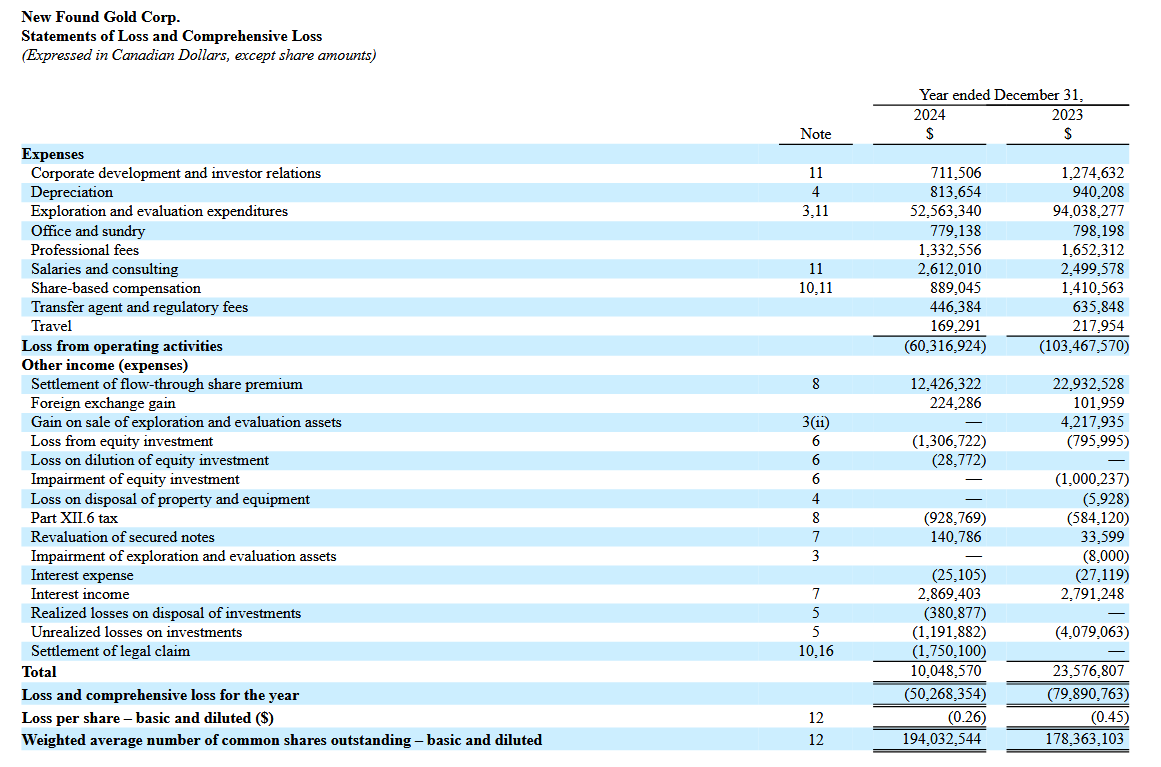Click the 2023 loss from operating activities (103,467,570)
Image resolution: width=1161 pixels, height=767 pixels.
click(x=1083, y=346)
